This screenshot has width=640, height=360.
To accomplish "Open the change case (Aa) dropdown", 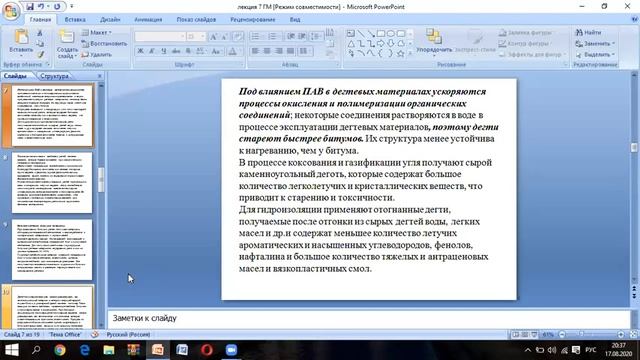I will [216, 51].
